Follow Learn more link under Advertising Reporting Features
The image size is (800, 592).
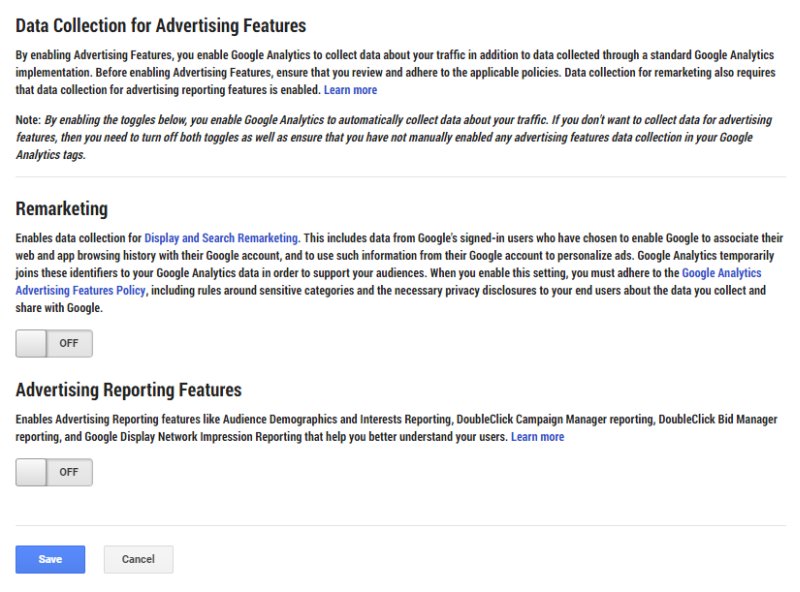pos(537,437)
